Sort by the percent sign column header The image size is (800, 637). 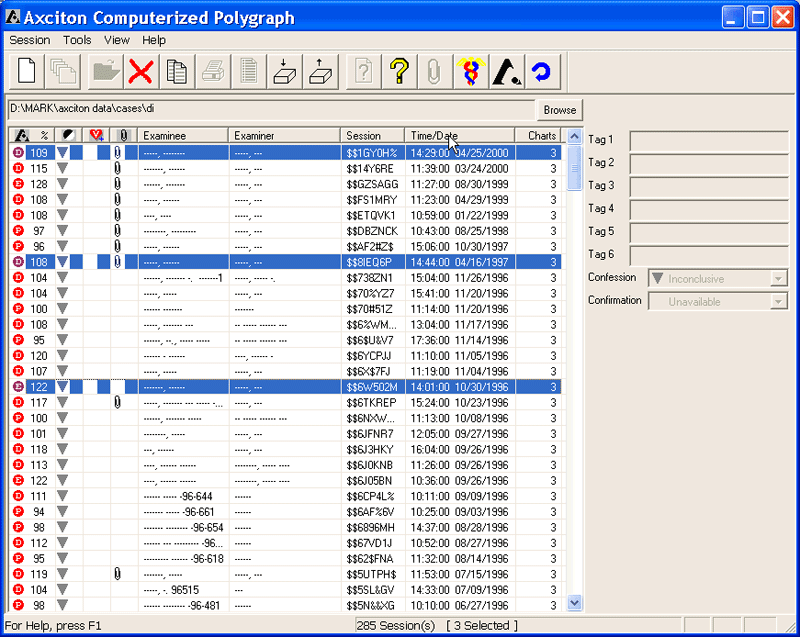(44, 136)
